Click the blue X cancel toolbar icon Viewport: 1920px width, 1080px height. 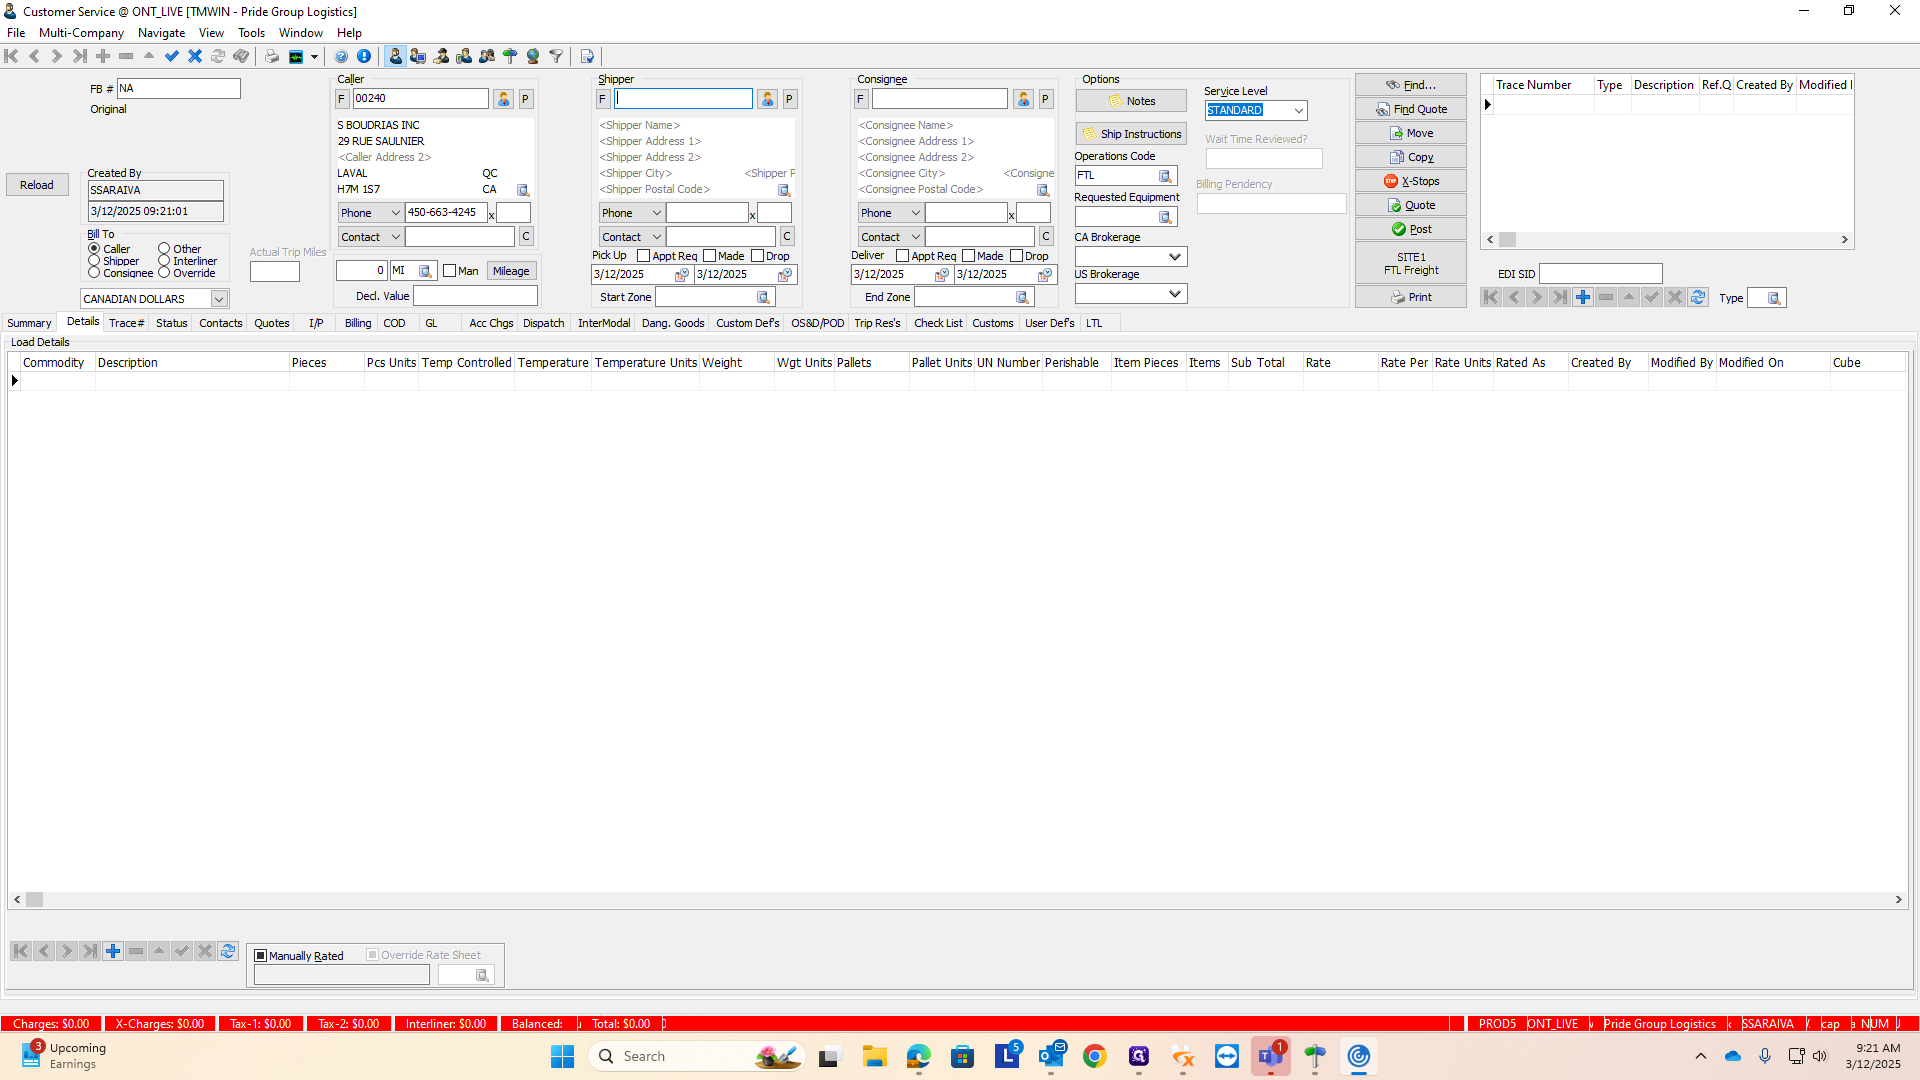(x=195, y=57)
